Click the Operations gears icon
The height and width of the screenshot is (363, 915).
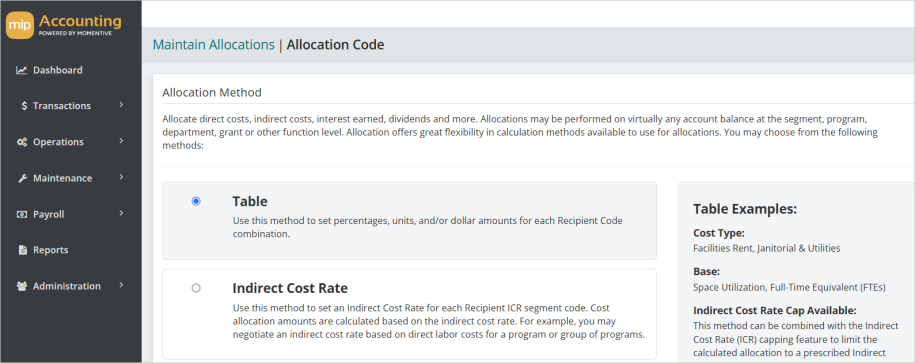pos(22,142)
